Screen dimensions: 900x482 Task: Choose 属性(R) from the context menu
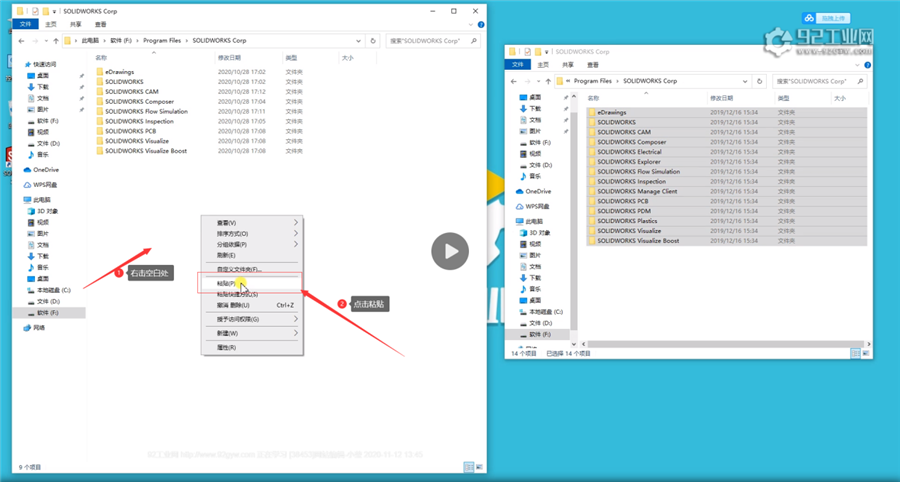point(251,347)
